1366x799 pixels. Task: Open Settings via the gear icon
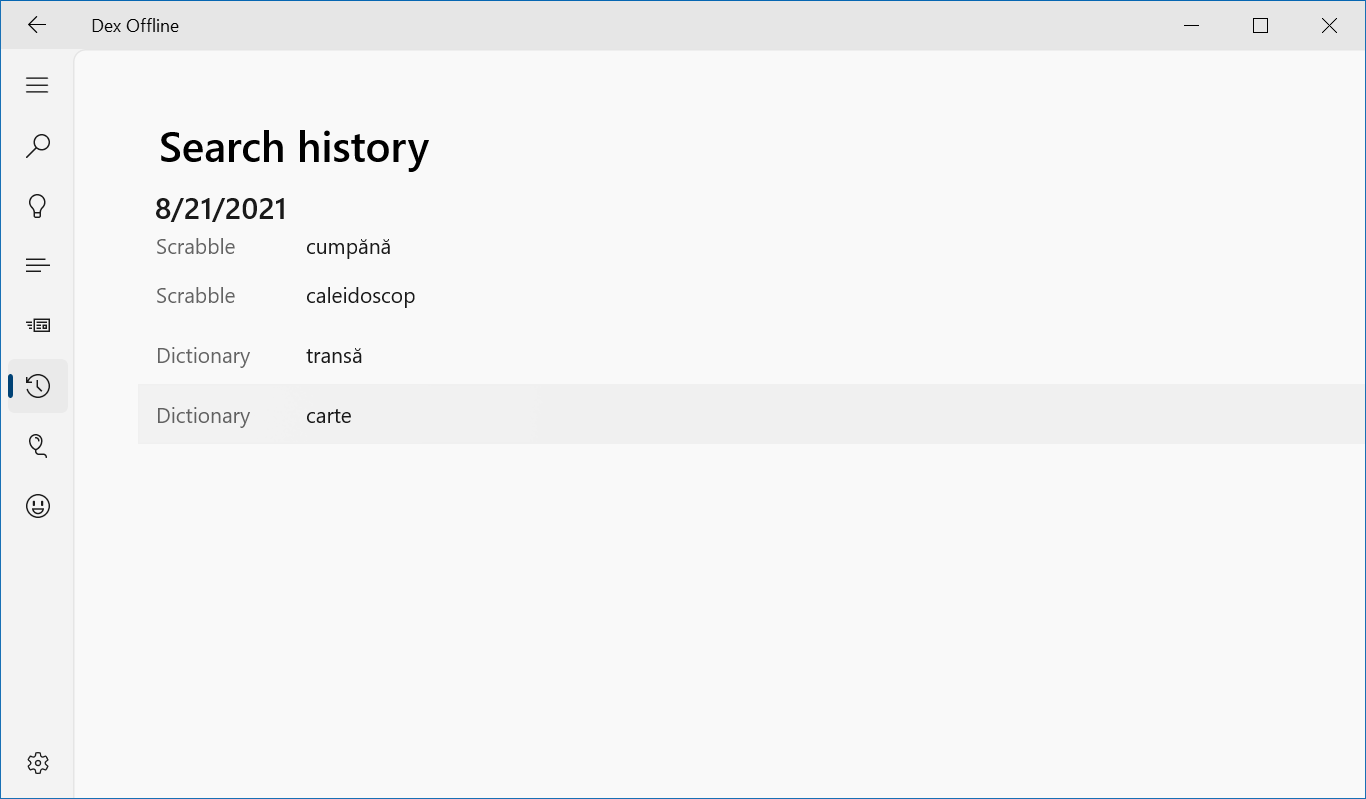(x=37, y=763)
